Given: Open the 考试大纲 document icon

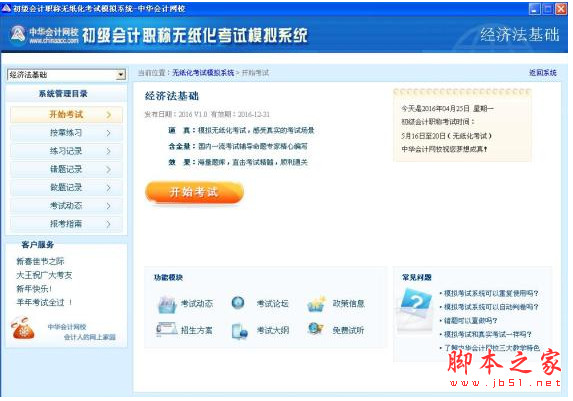Looking at the screenshot, I should [x=240, y=332].
